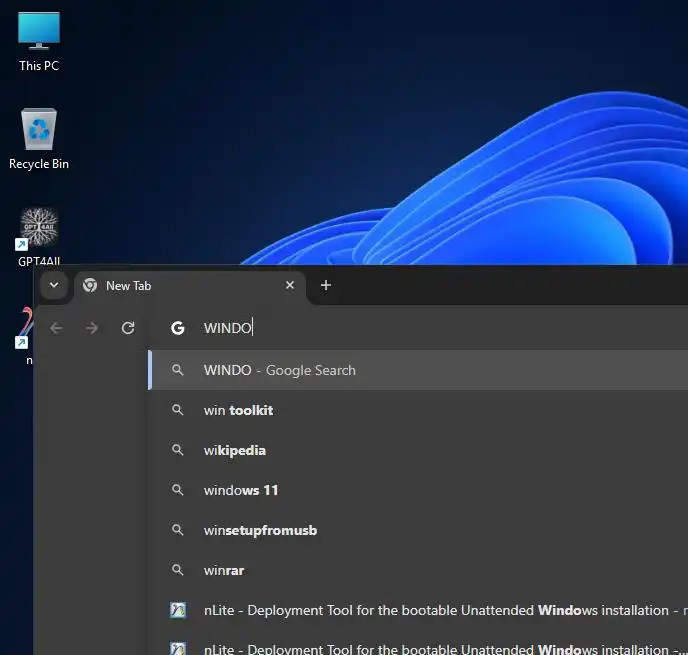Open a new tab with plus button
This screenshot has height=655, width=688.
[326, 286]
